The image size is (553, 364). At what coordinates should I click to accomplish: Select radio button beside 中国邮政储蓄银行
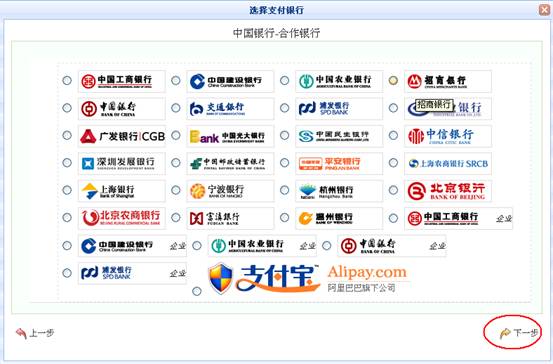click(176, 163)
